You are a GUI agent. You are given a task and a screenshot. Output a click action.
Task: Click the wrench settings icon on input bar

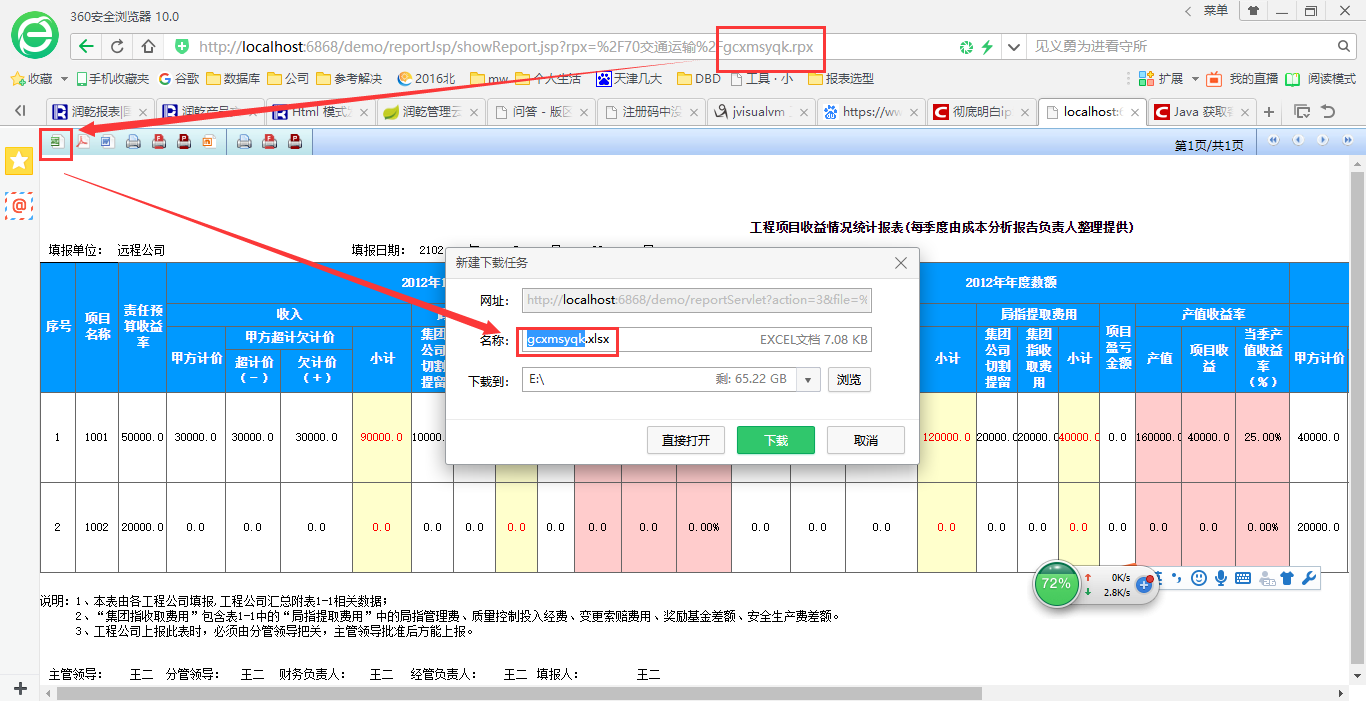[1308, 578]
